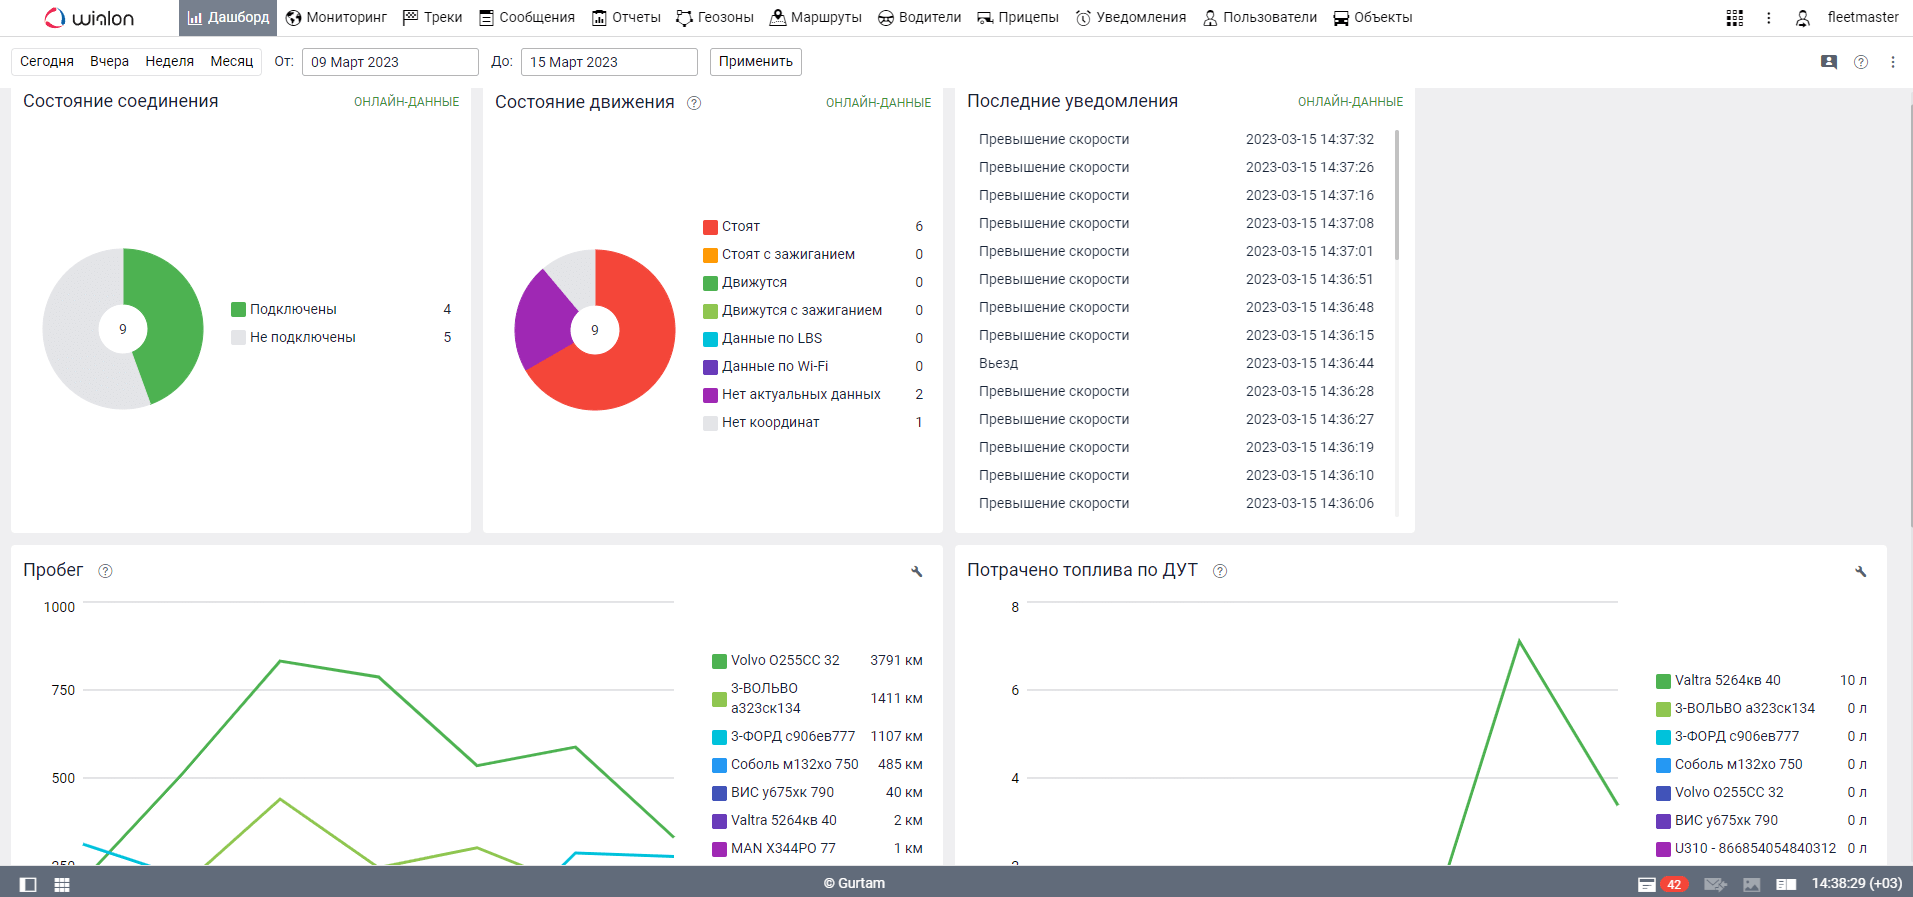Switch to the Прицепы tab

tap(1018, 18)
